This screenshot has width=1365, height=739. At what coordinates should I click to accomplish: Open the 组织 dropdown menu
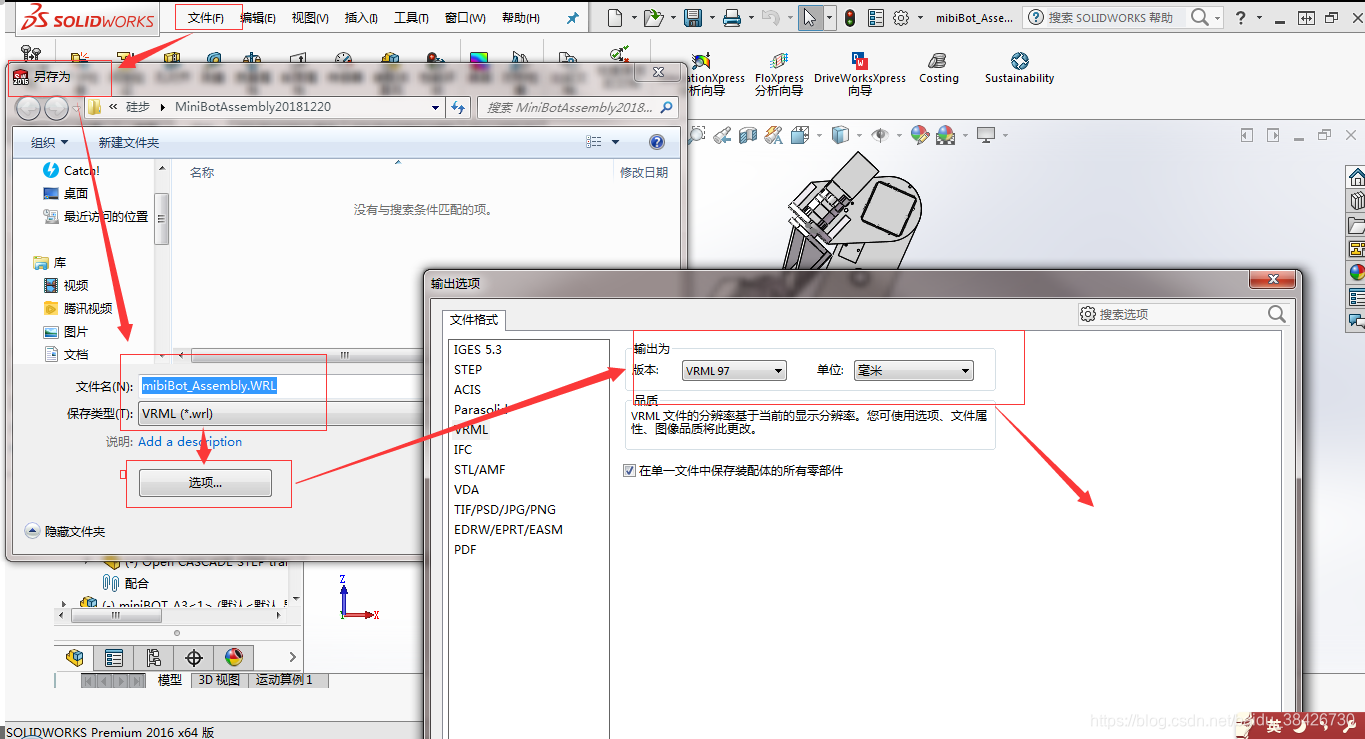[50, 143]
